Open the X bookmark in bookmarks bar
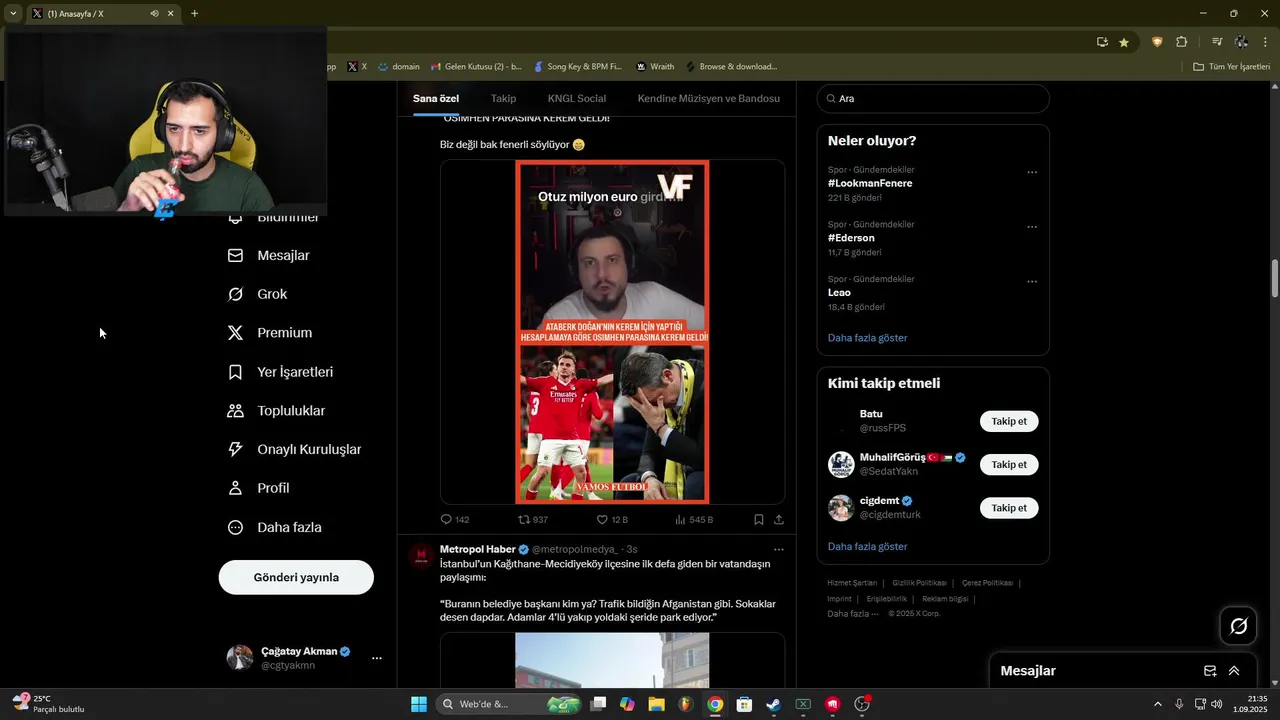Screen dimensions: 1280x720 tap(357, 67)
